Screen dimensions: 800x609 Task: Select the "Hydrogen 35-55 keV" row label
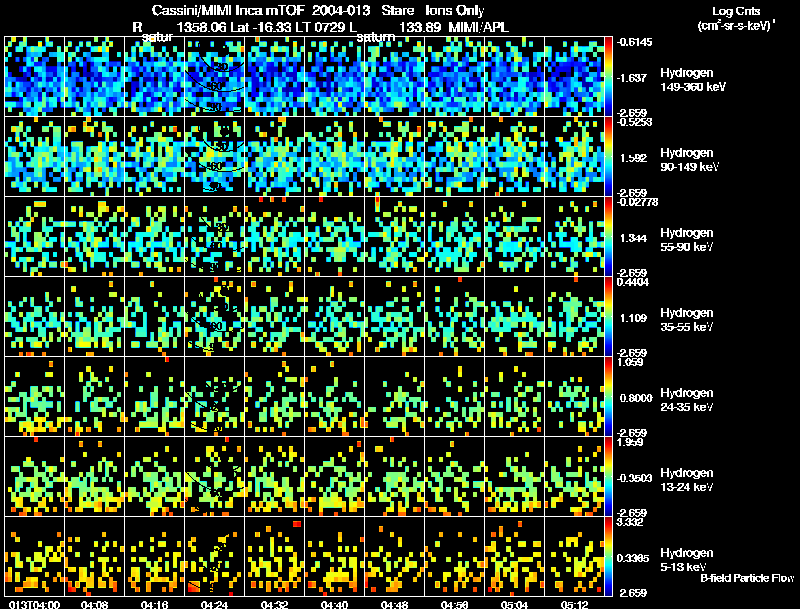[x=687, y=320]
